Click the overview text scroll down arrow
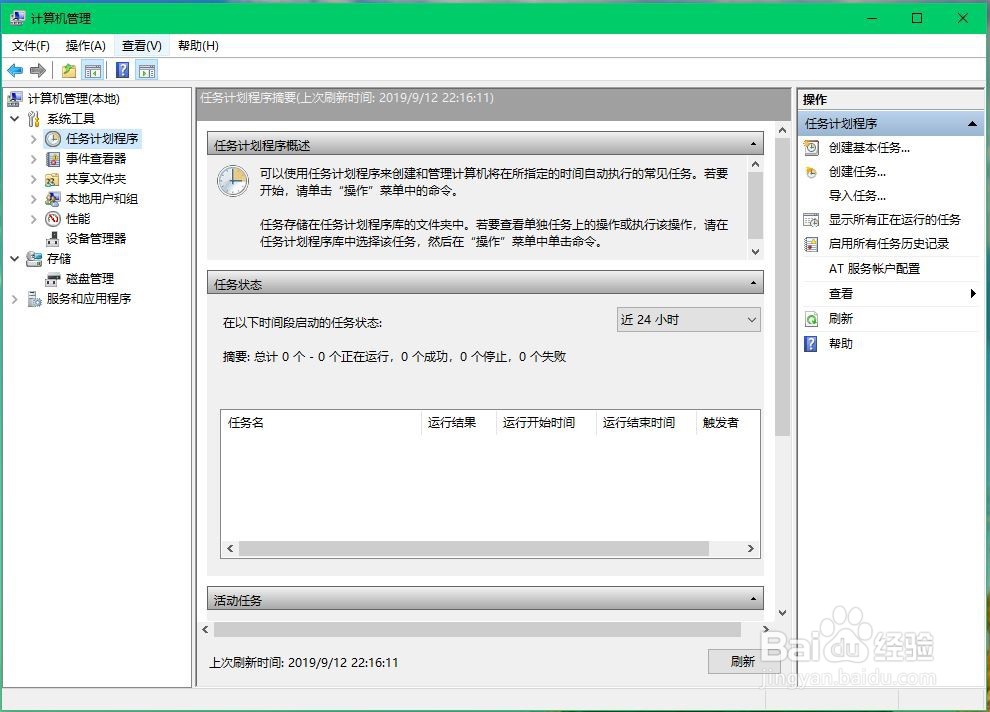The width and height of the screenshot is (990, 712). click(x=755, y=251)
